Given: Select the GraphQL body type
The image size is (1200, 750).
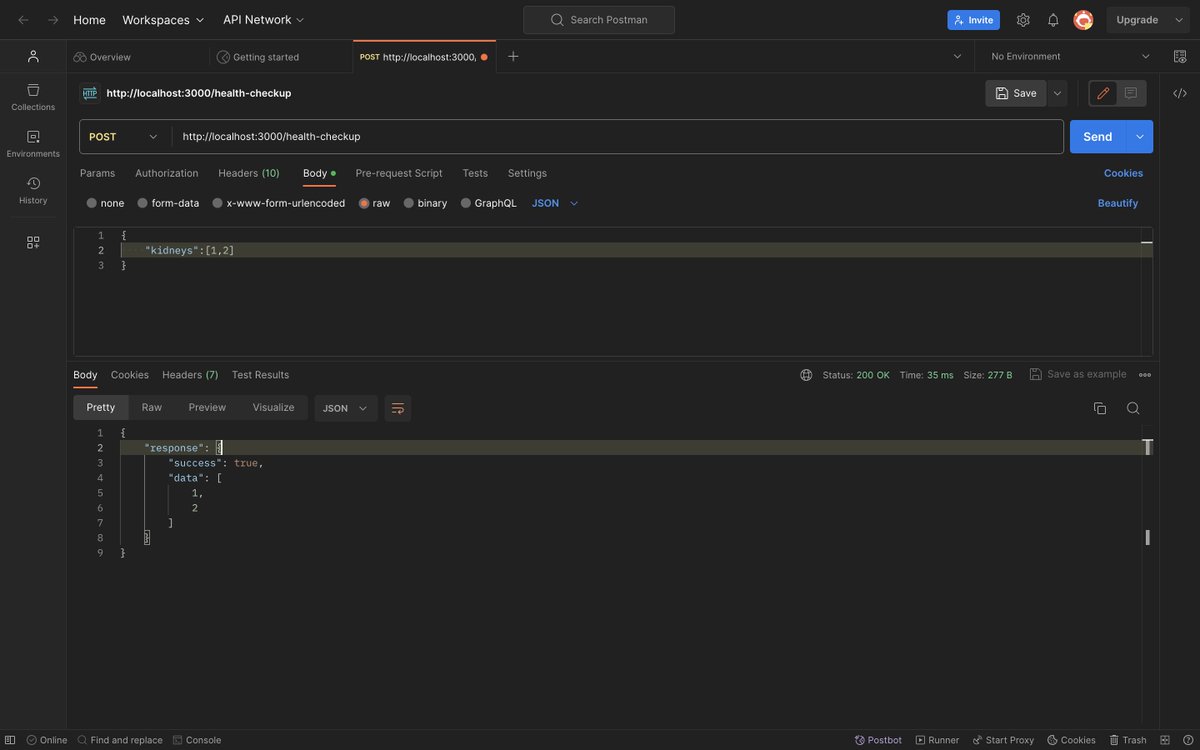Looking at the screenshot, I should (x=489, y=203).
